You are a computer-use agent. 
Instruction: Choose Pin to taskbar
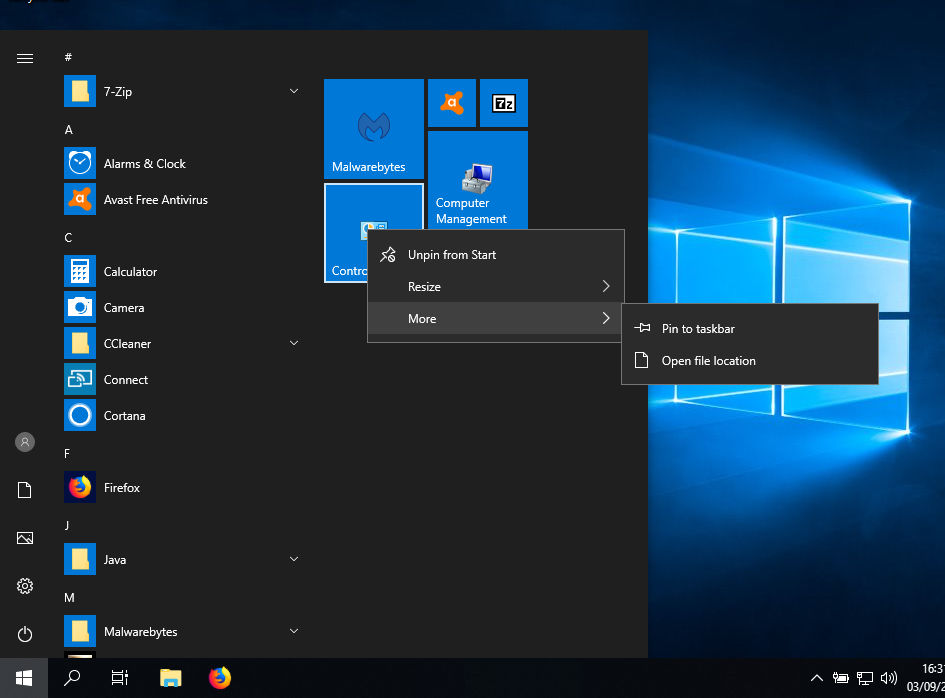pos(750,329)
